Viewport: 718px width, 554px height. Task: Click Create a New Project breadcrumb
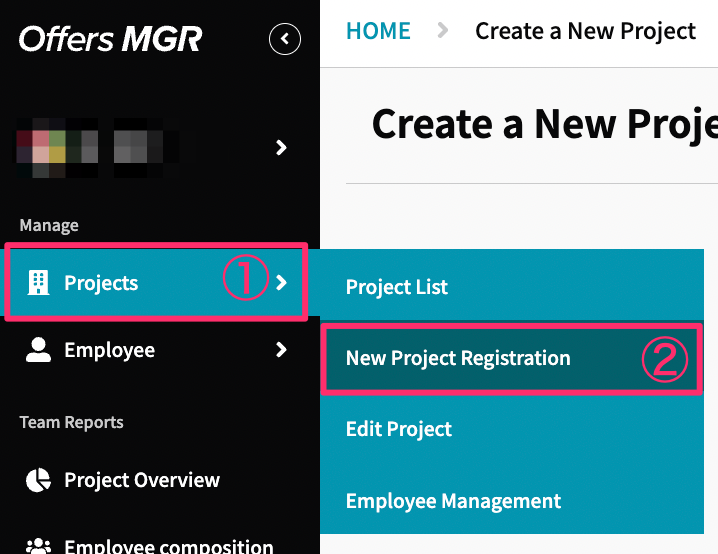(x=585, y=31)
